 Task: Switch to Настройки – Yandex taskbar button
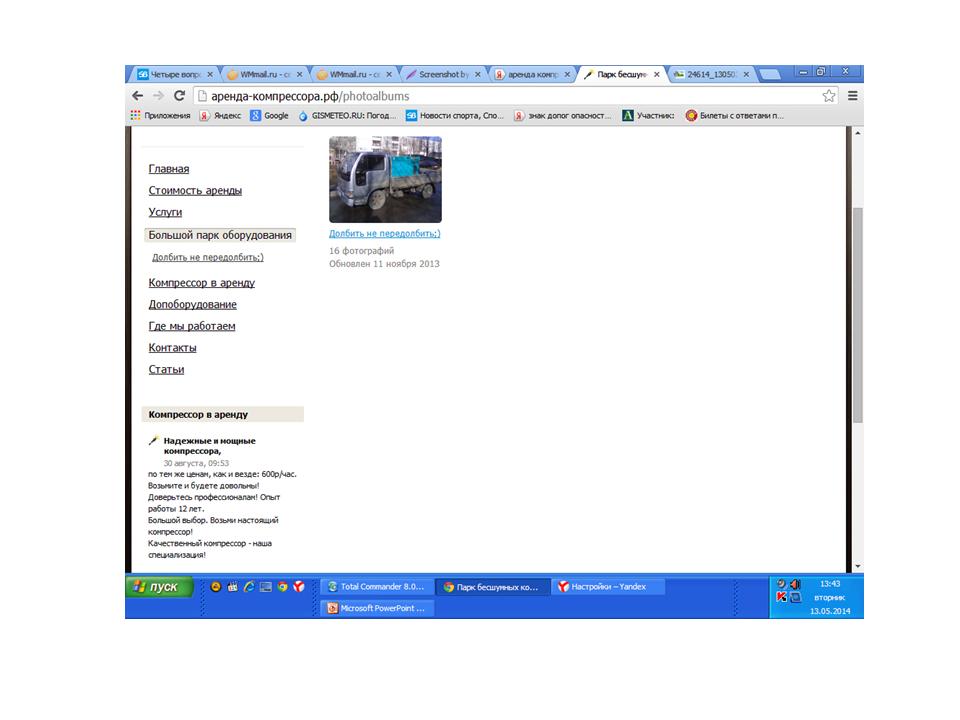609,587
